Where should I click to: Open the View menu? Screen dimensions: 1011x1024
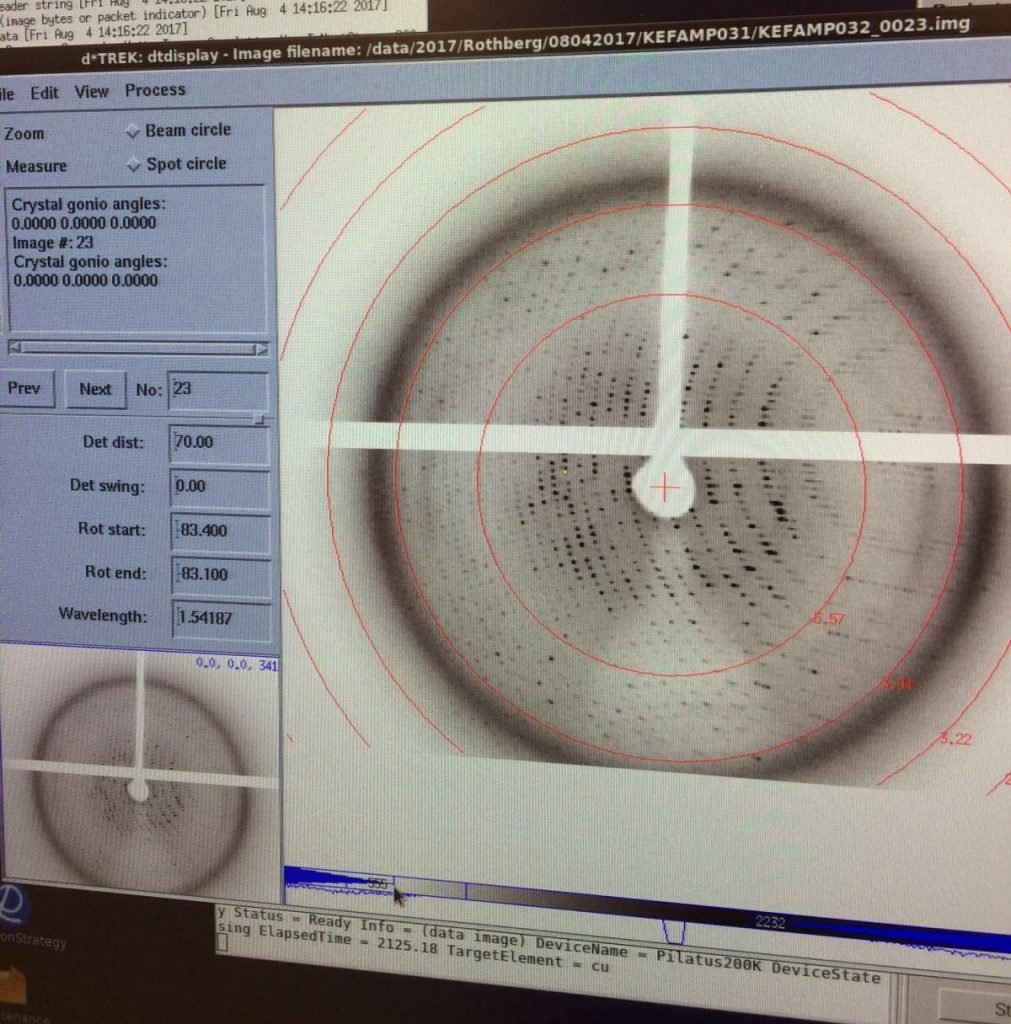(94, 91)
